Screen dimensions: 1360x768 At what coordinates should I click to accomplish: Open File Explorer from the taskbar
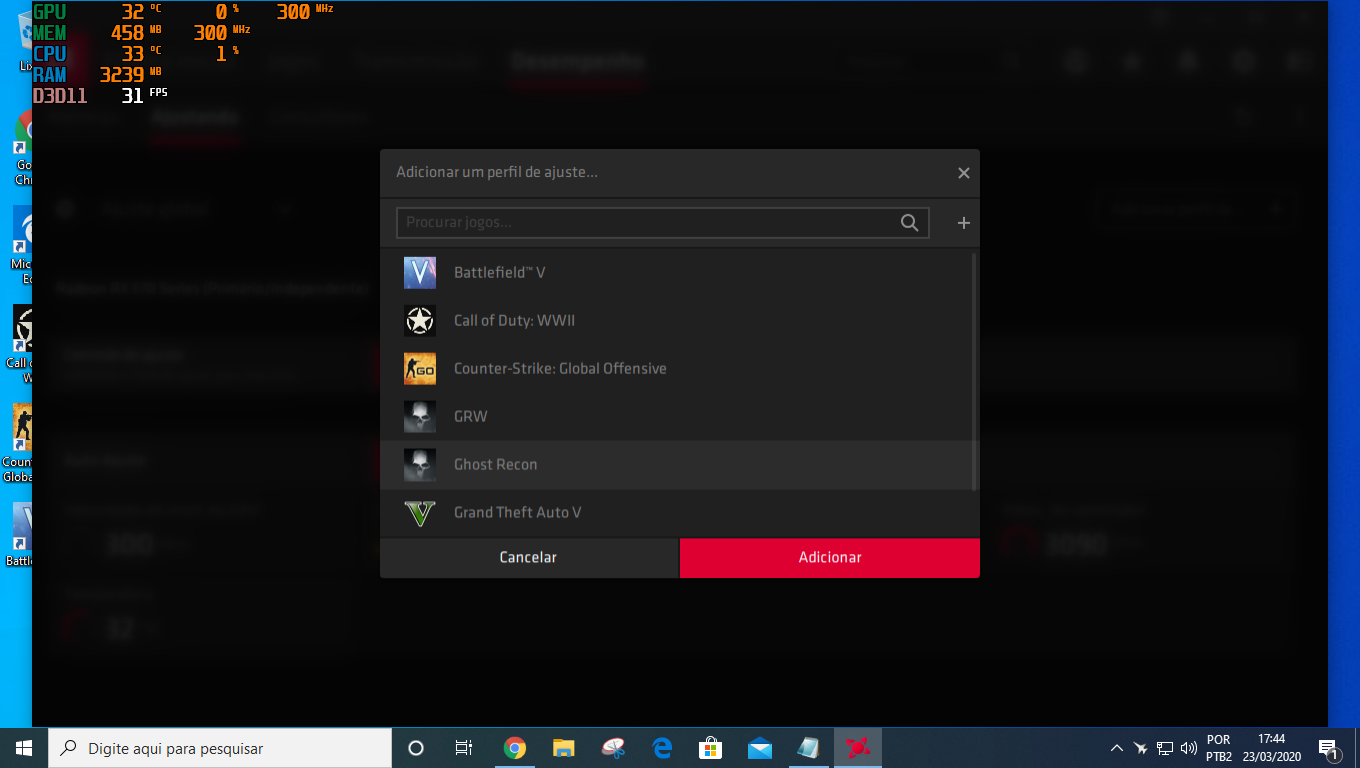(564, 748)
